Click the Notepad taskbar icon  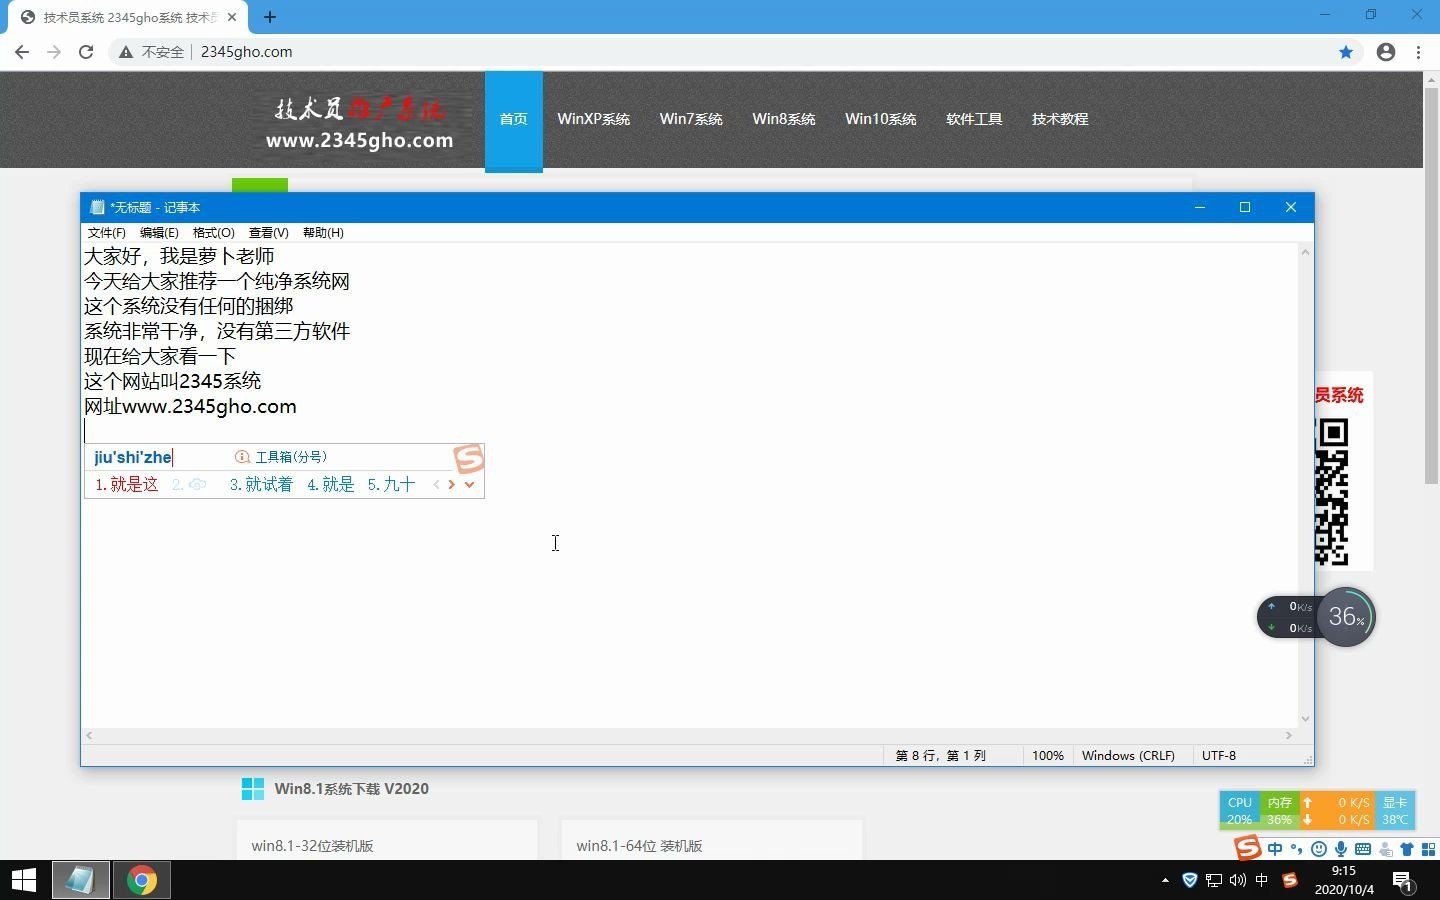81,880
